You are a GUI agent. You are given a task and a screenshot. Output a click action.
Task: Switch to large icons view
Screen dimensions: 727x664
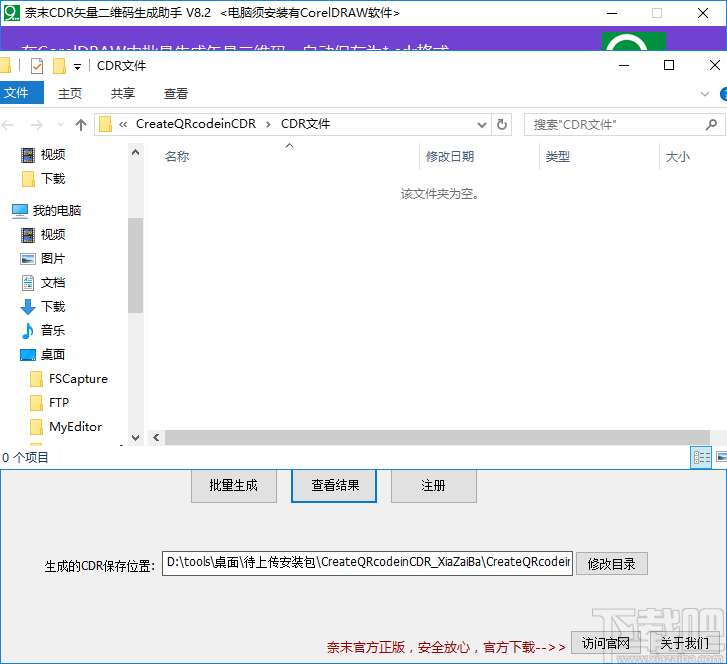[721, 458]
